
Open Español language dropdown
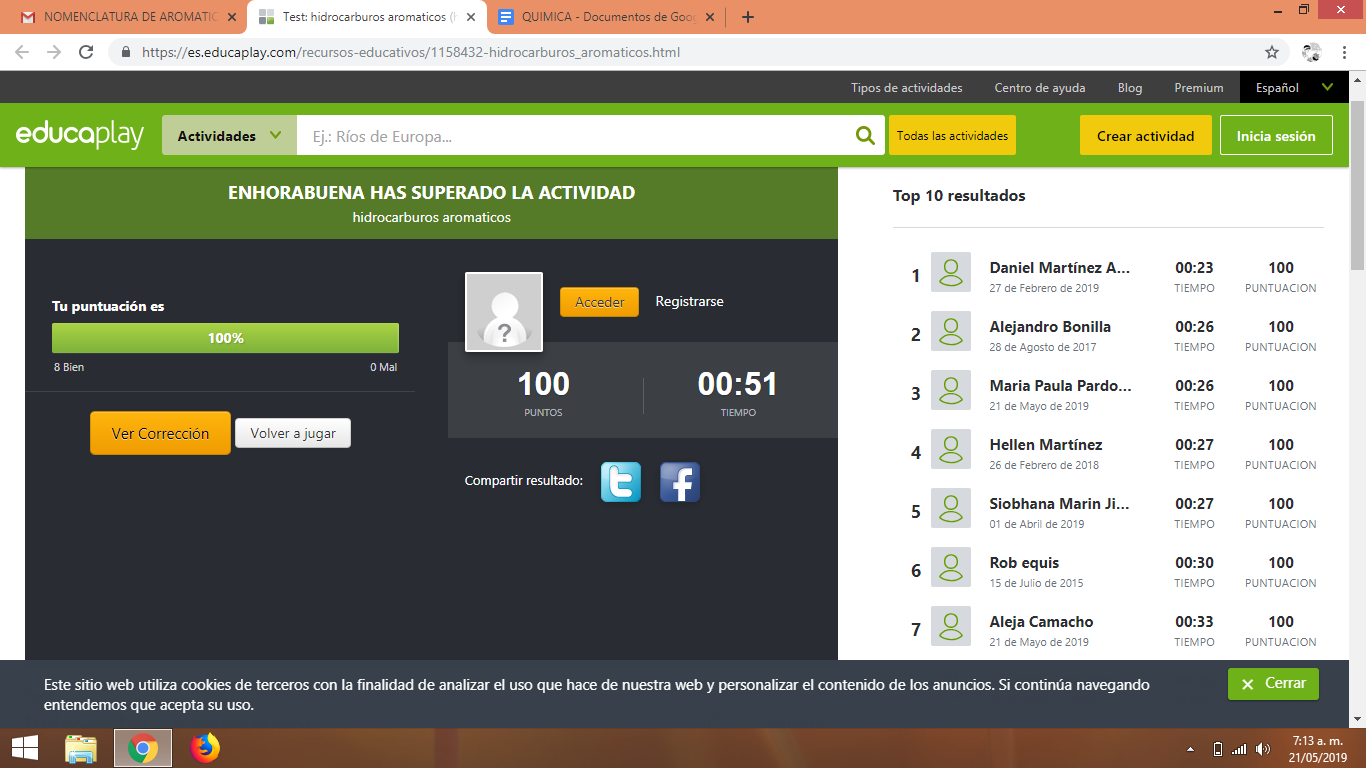1295,88
